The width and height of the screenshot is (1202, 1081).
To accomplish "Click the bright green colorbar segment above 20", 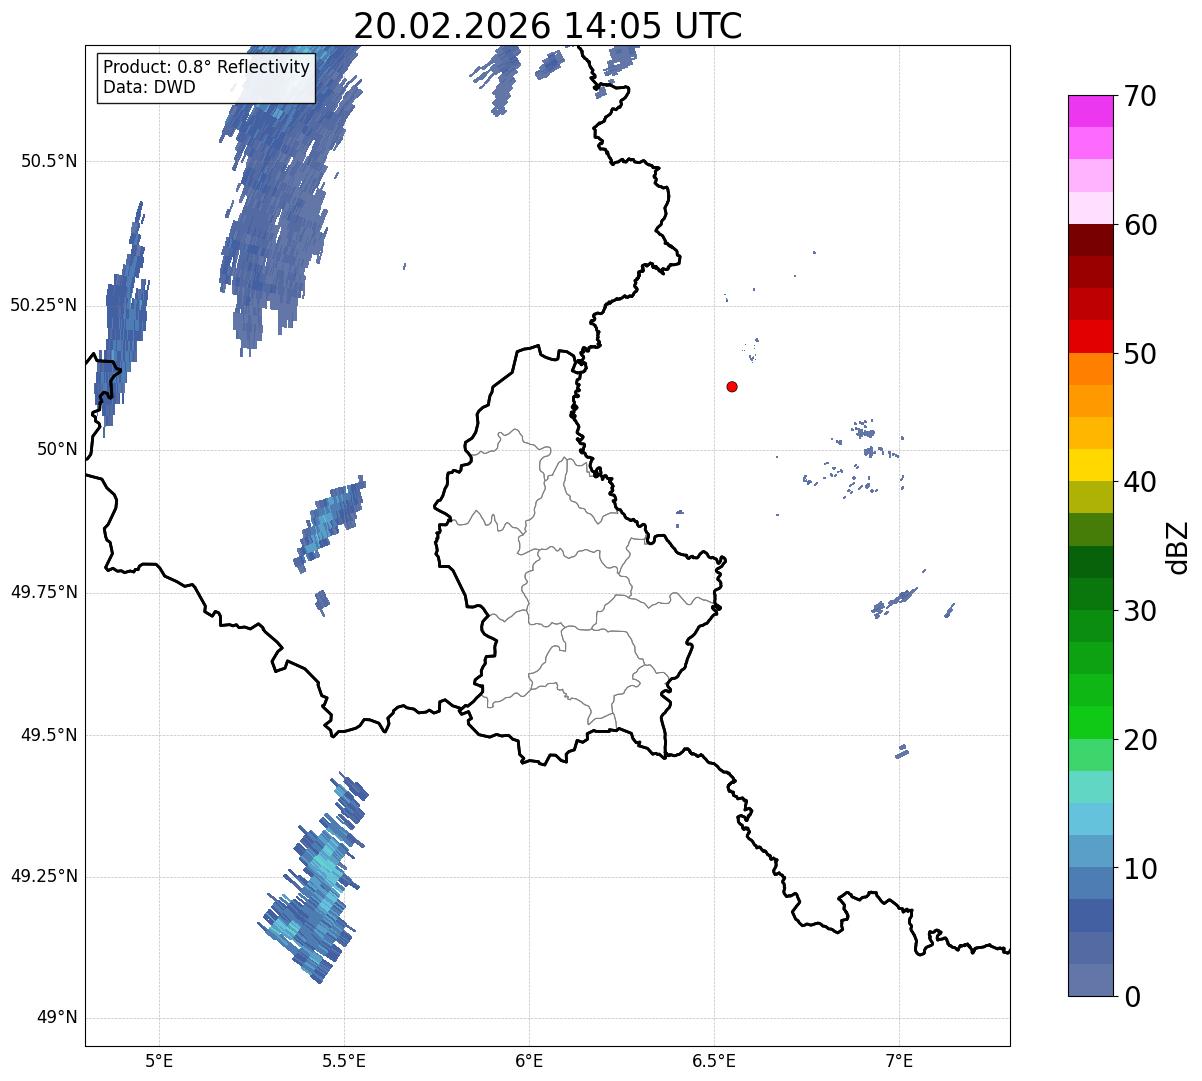I will (x=1090, y=723).
